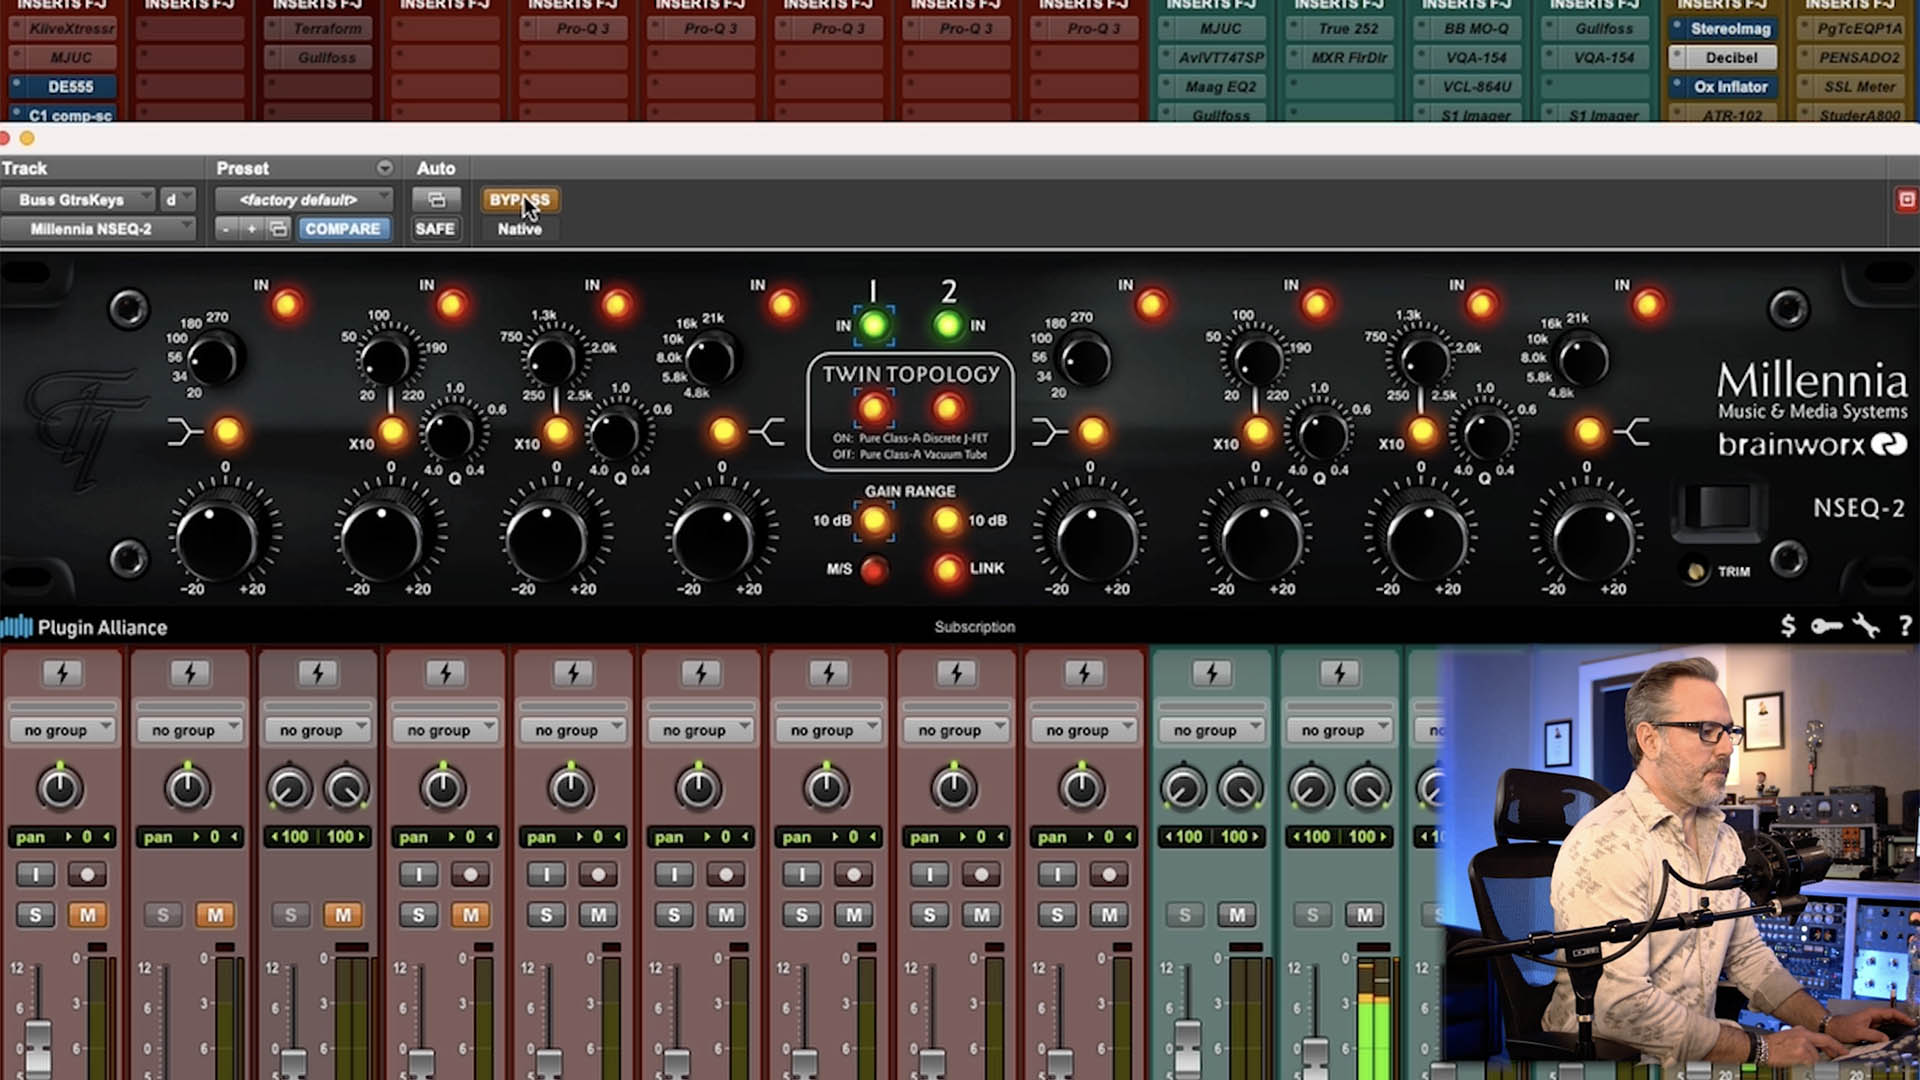Click the key activation icon on the plugin footer
This screenshot has height=1080, width=1920.
point(1826,627)
